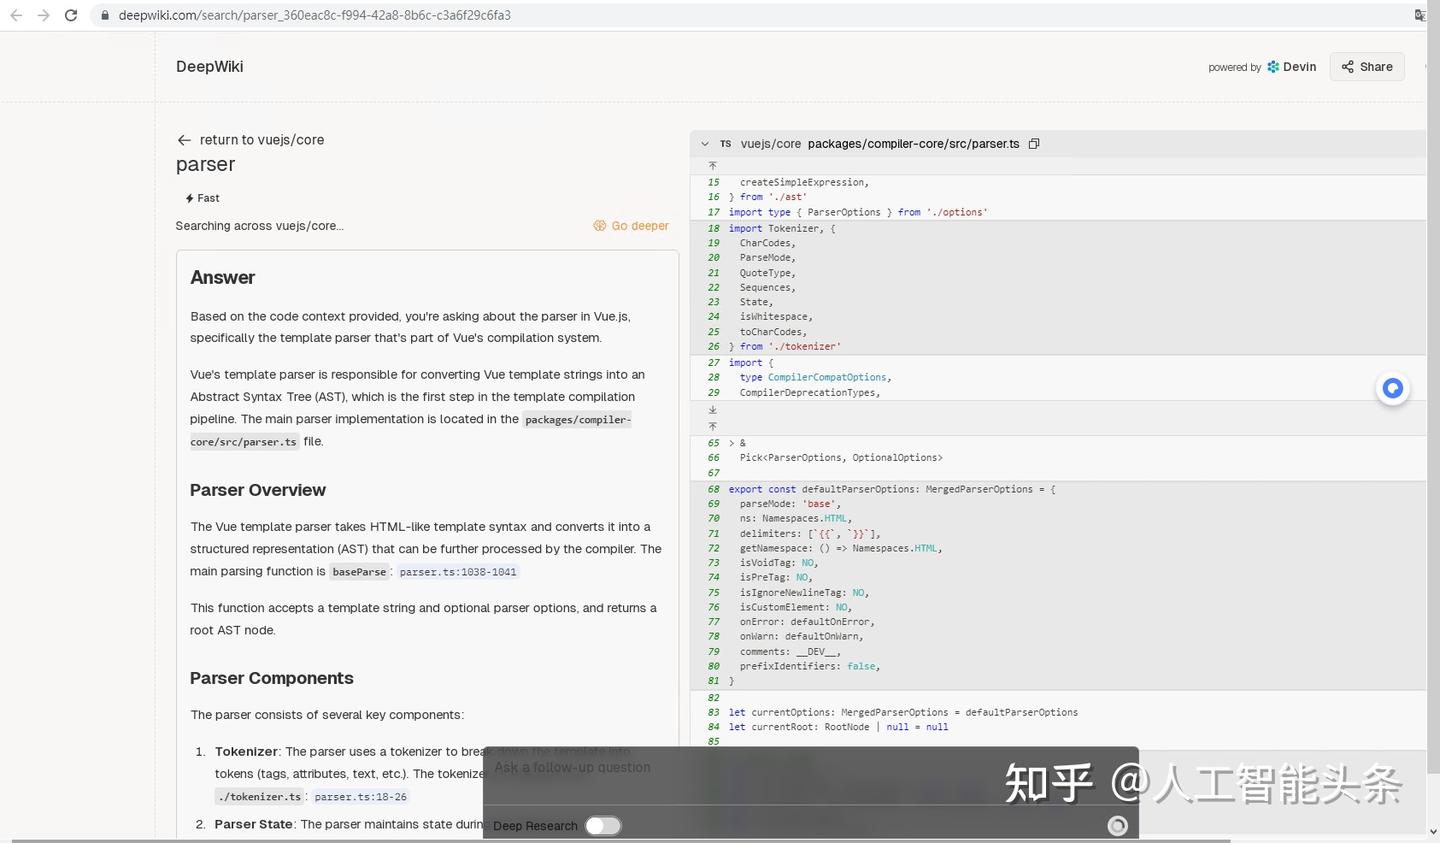Click line 66 Pick<ParserOptions, OptionalOptions>

841,457
